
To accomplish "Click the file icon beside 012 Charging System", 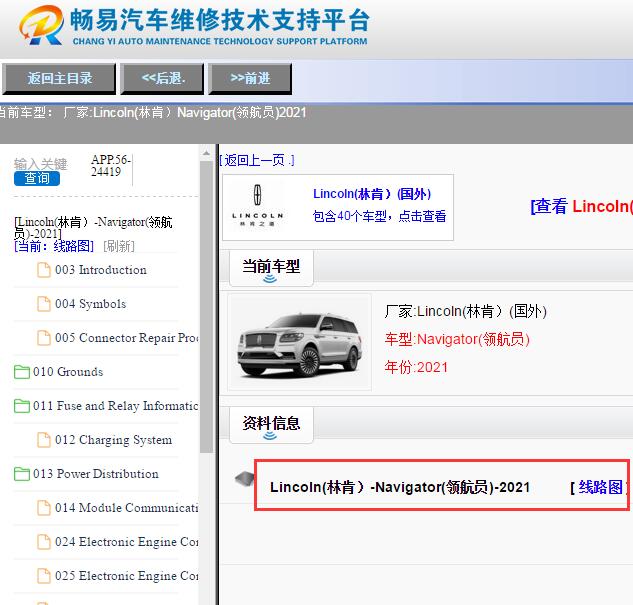I will (x=44, y=440).
